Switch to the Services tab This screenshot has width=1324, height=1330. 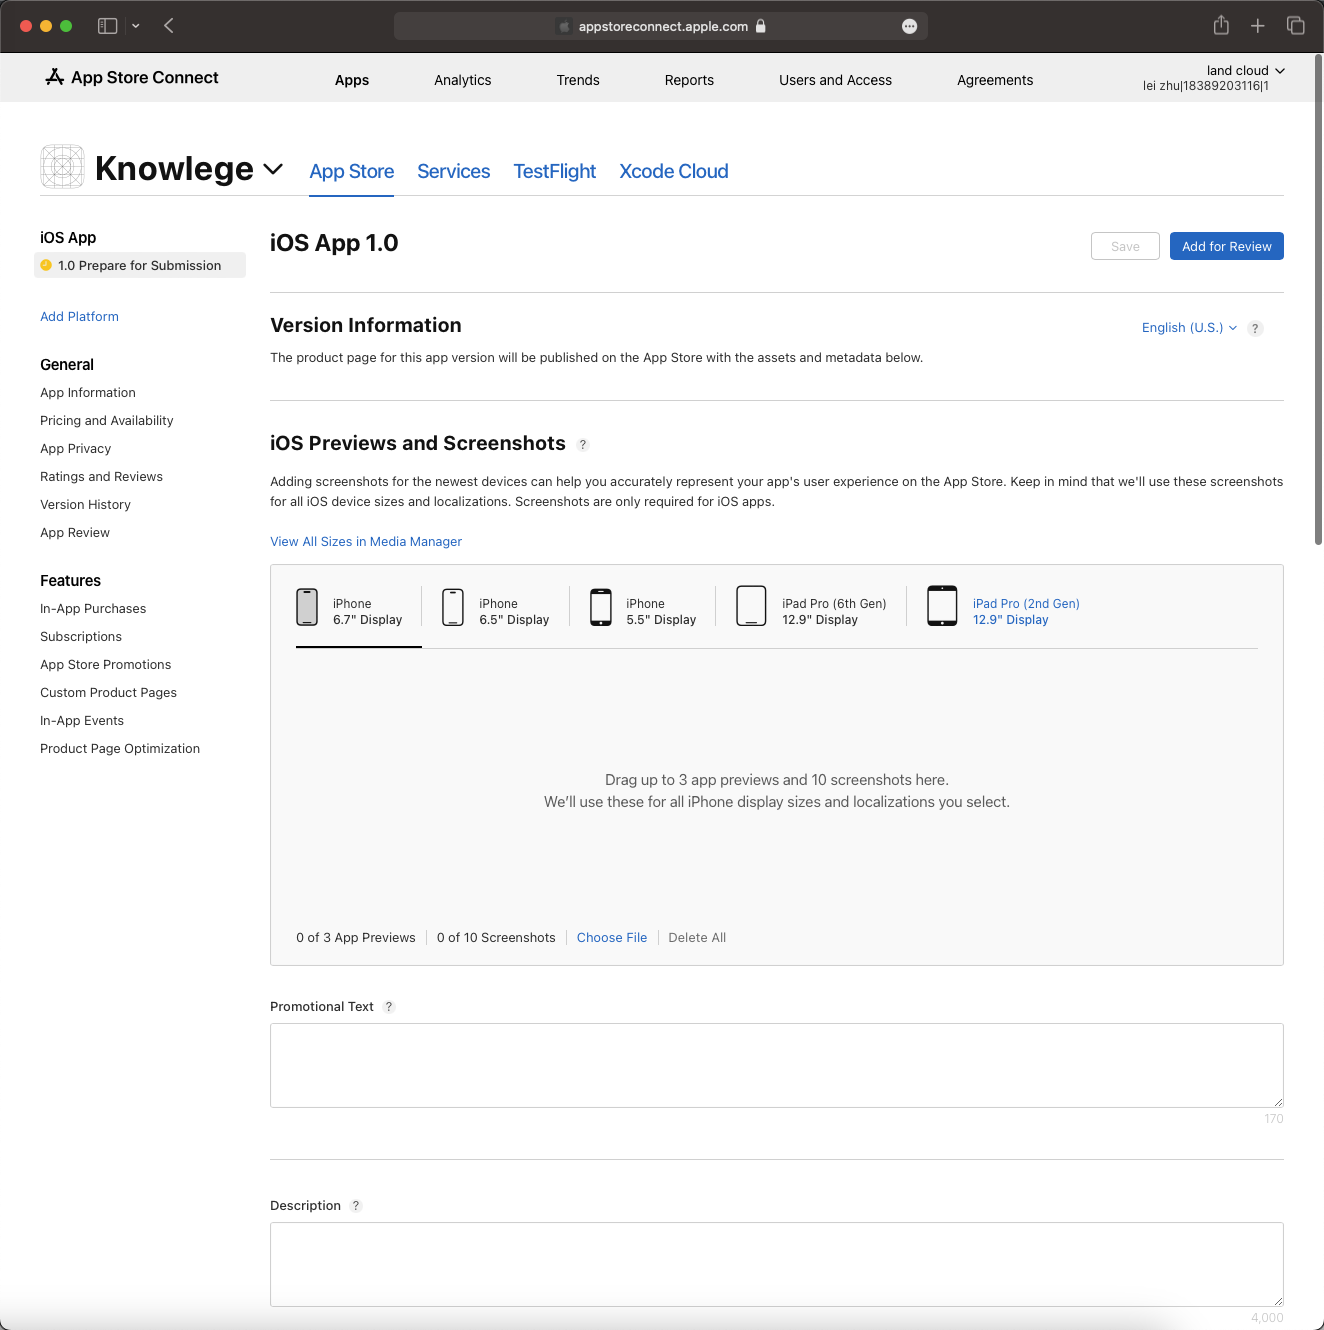[453, 172]
